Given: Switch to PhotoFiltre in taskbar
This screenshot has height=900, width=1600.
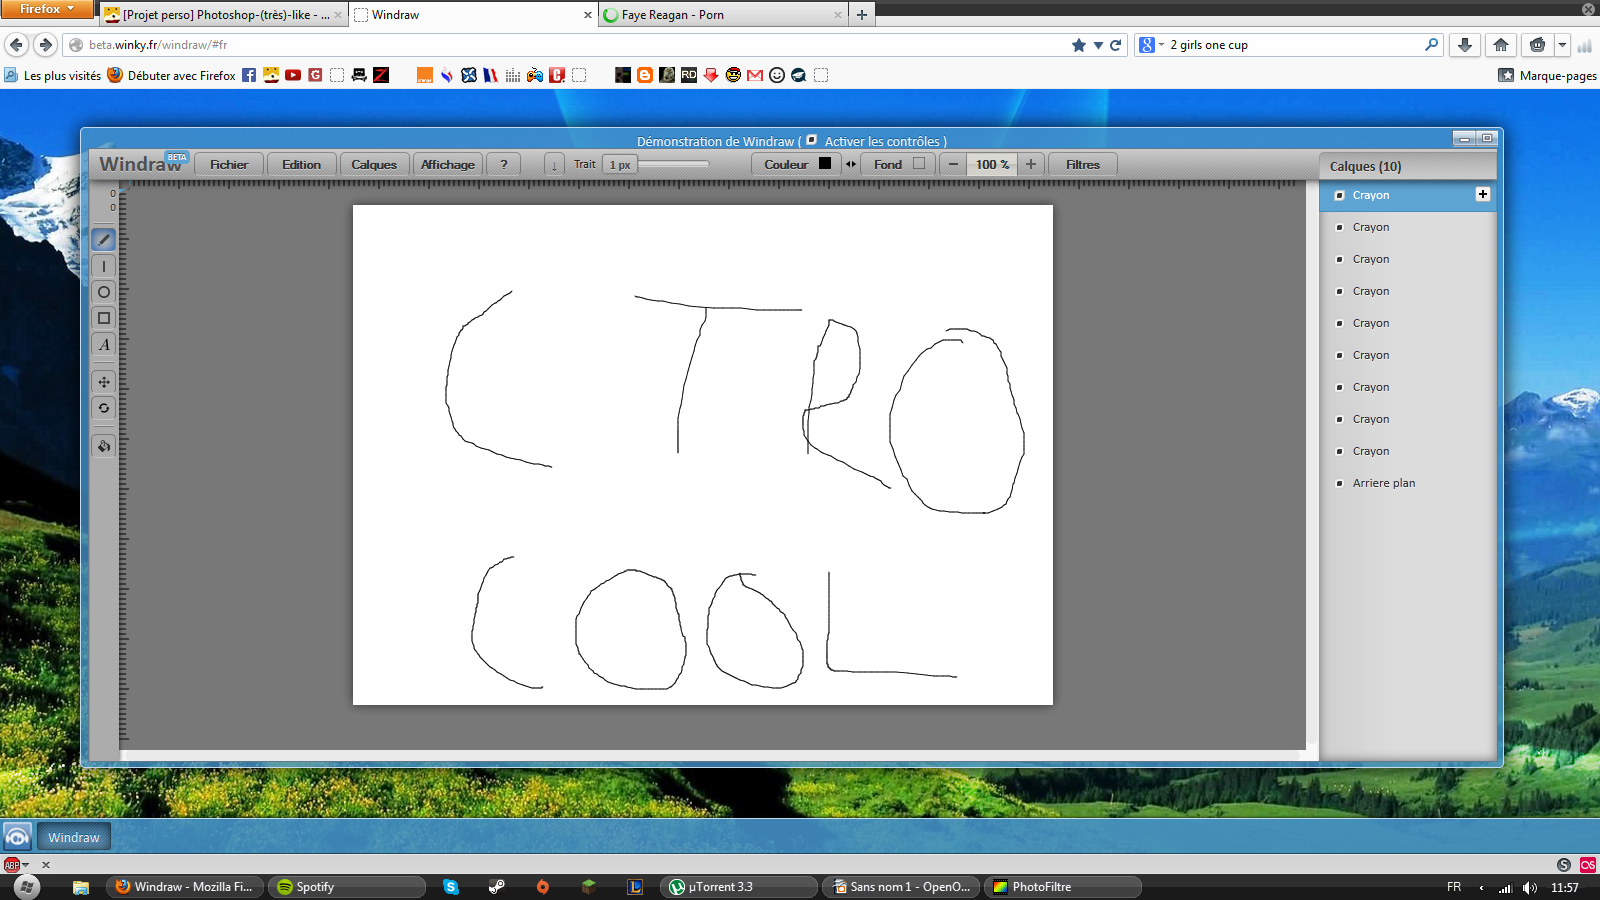Looking at the screenshot, I should [x=1063, y=887].
